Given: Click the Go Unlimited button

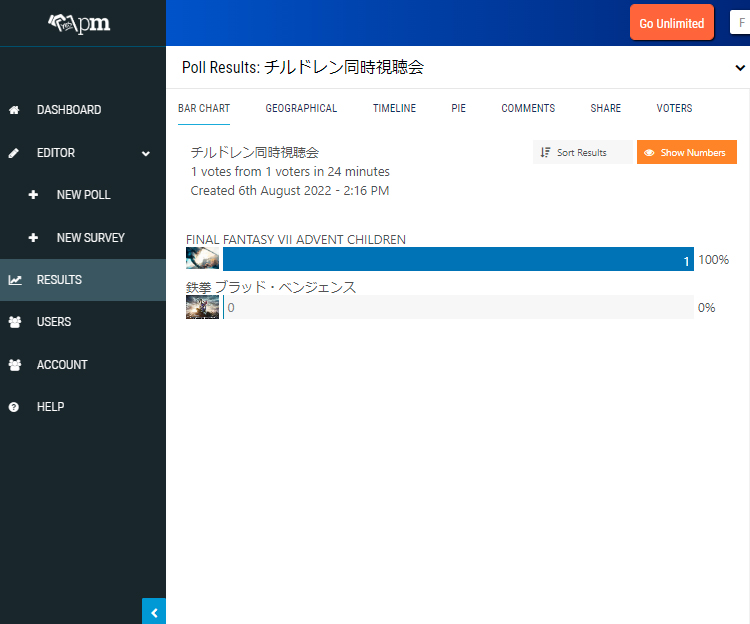Looking at the screenshot, I should point(671,23).
